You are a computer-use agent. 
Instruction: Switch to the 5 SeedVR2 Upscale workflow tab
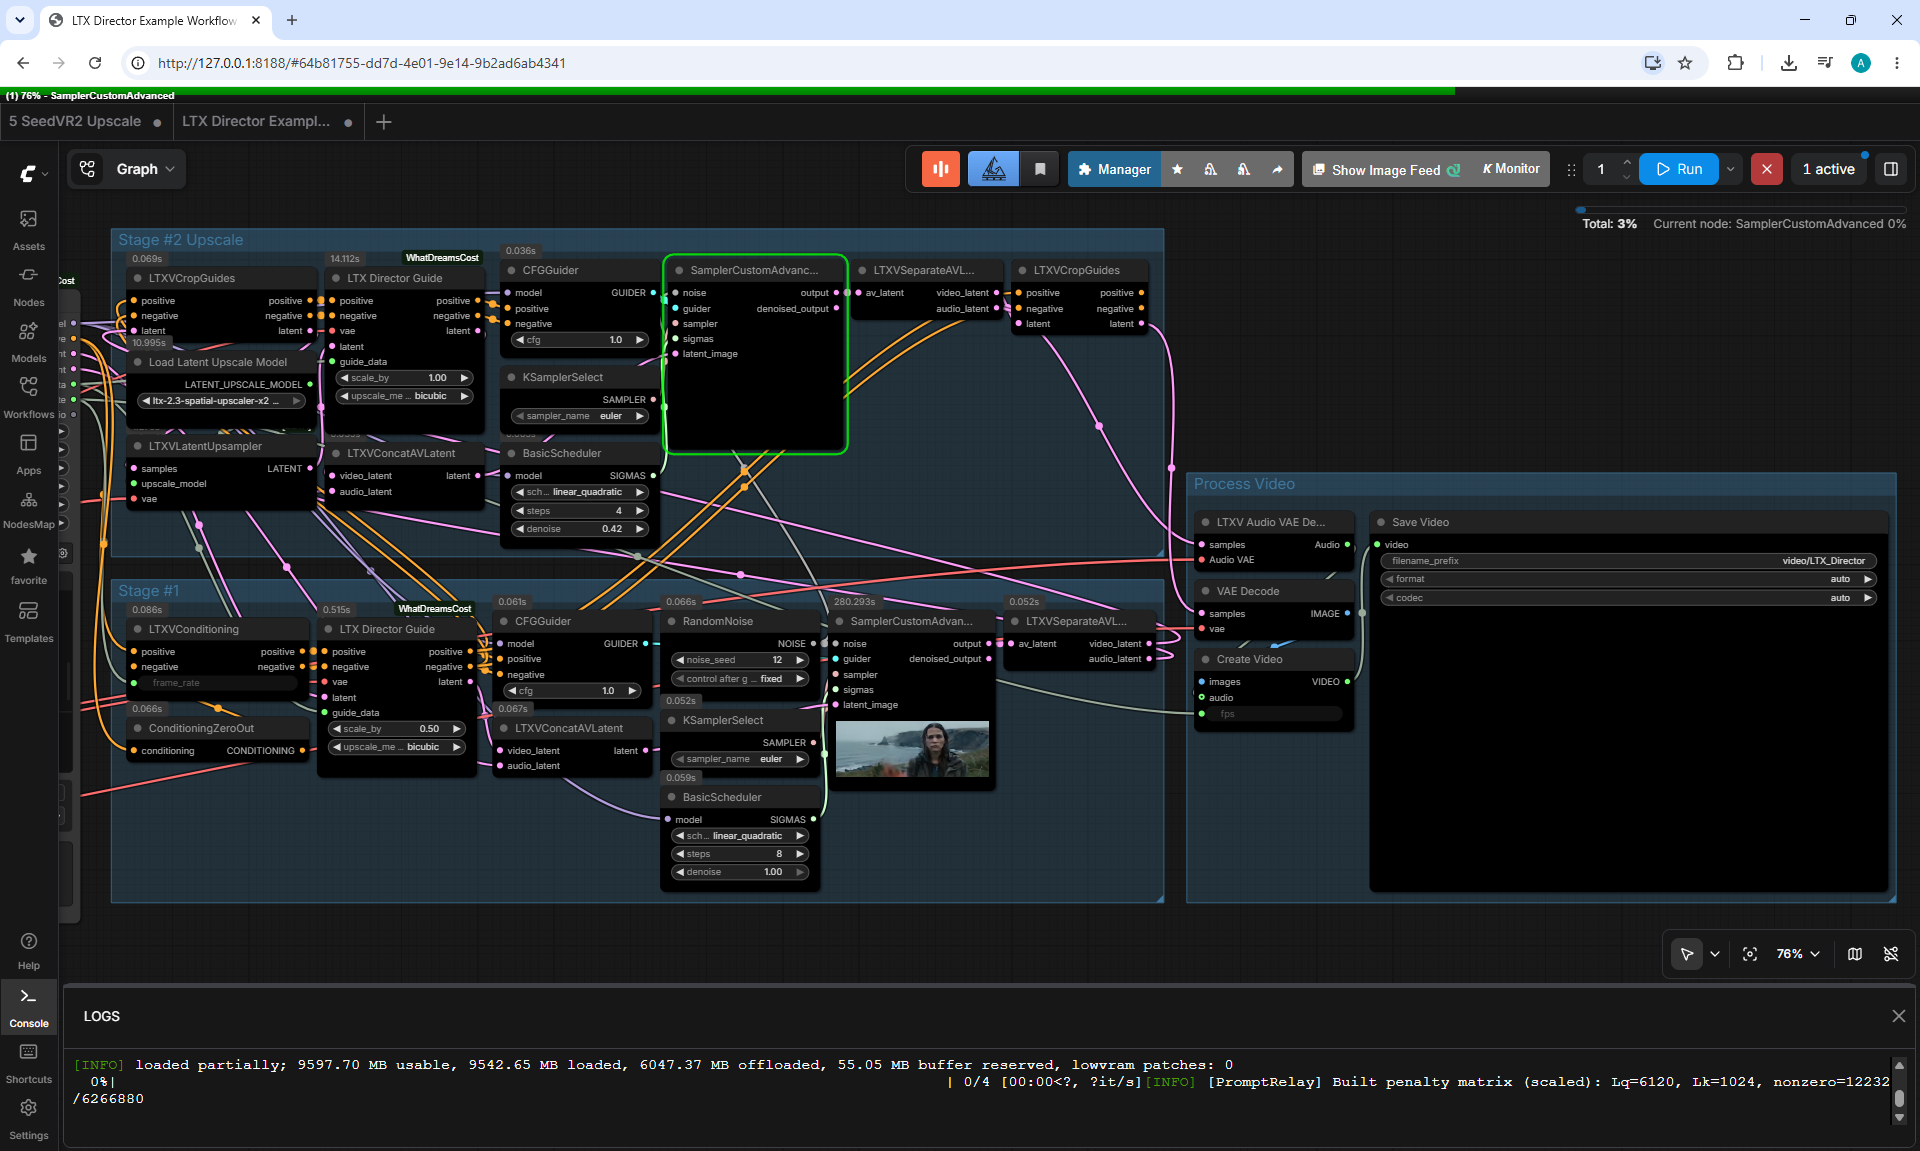tap(75, 122)
